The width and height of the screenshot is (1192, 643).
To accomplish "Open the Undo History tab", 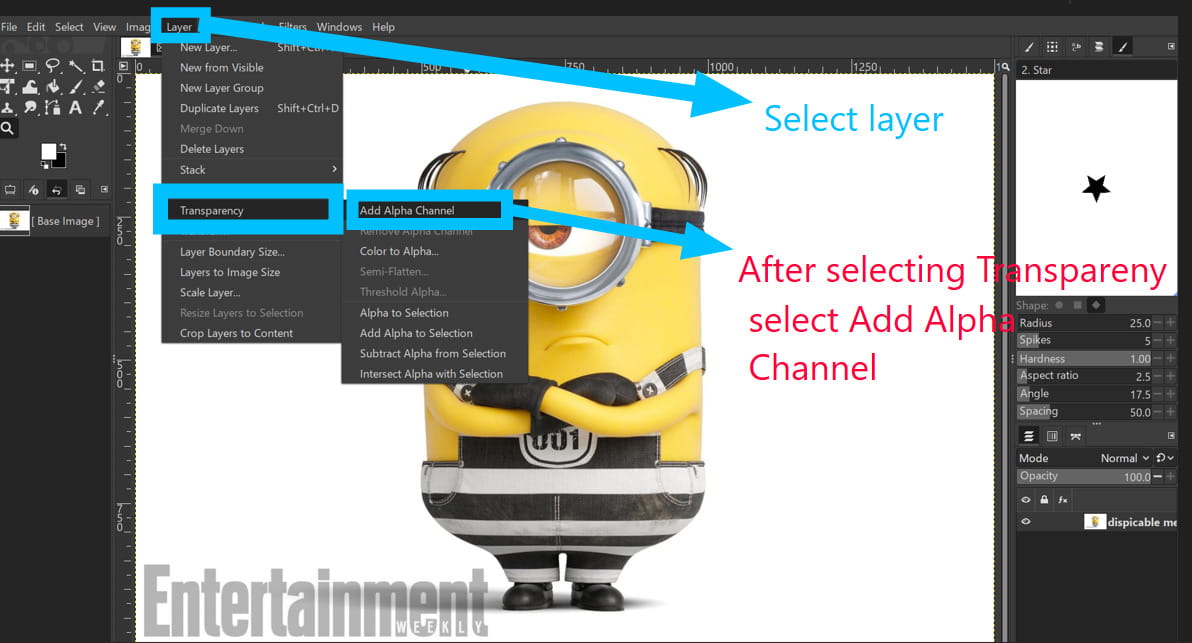I will tap(56, 189).
